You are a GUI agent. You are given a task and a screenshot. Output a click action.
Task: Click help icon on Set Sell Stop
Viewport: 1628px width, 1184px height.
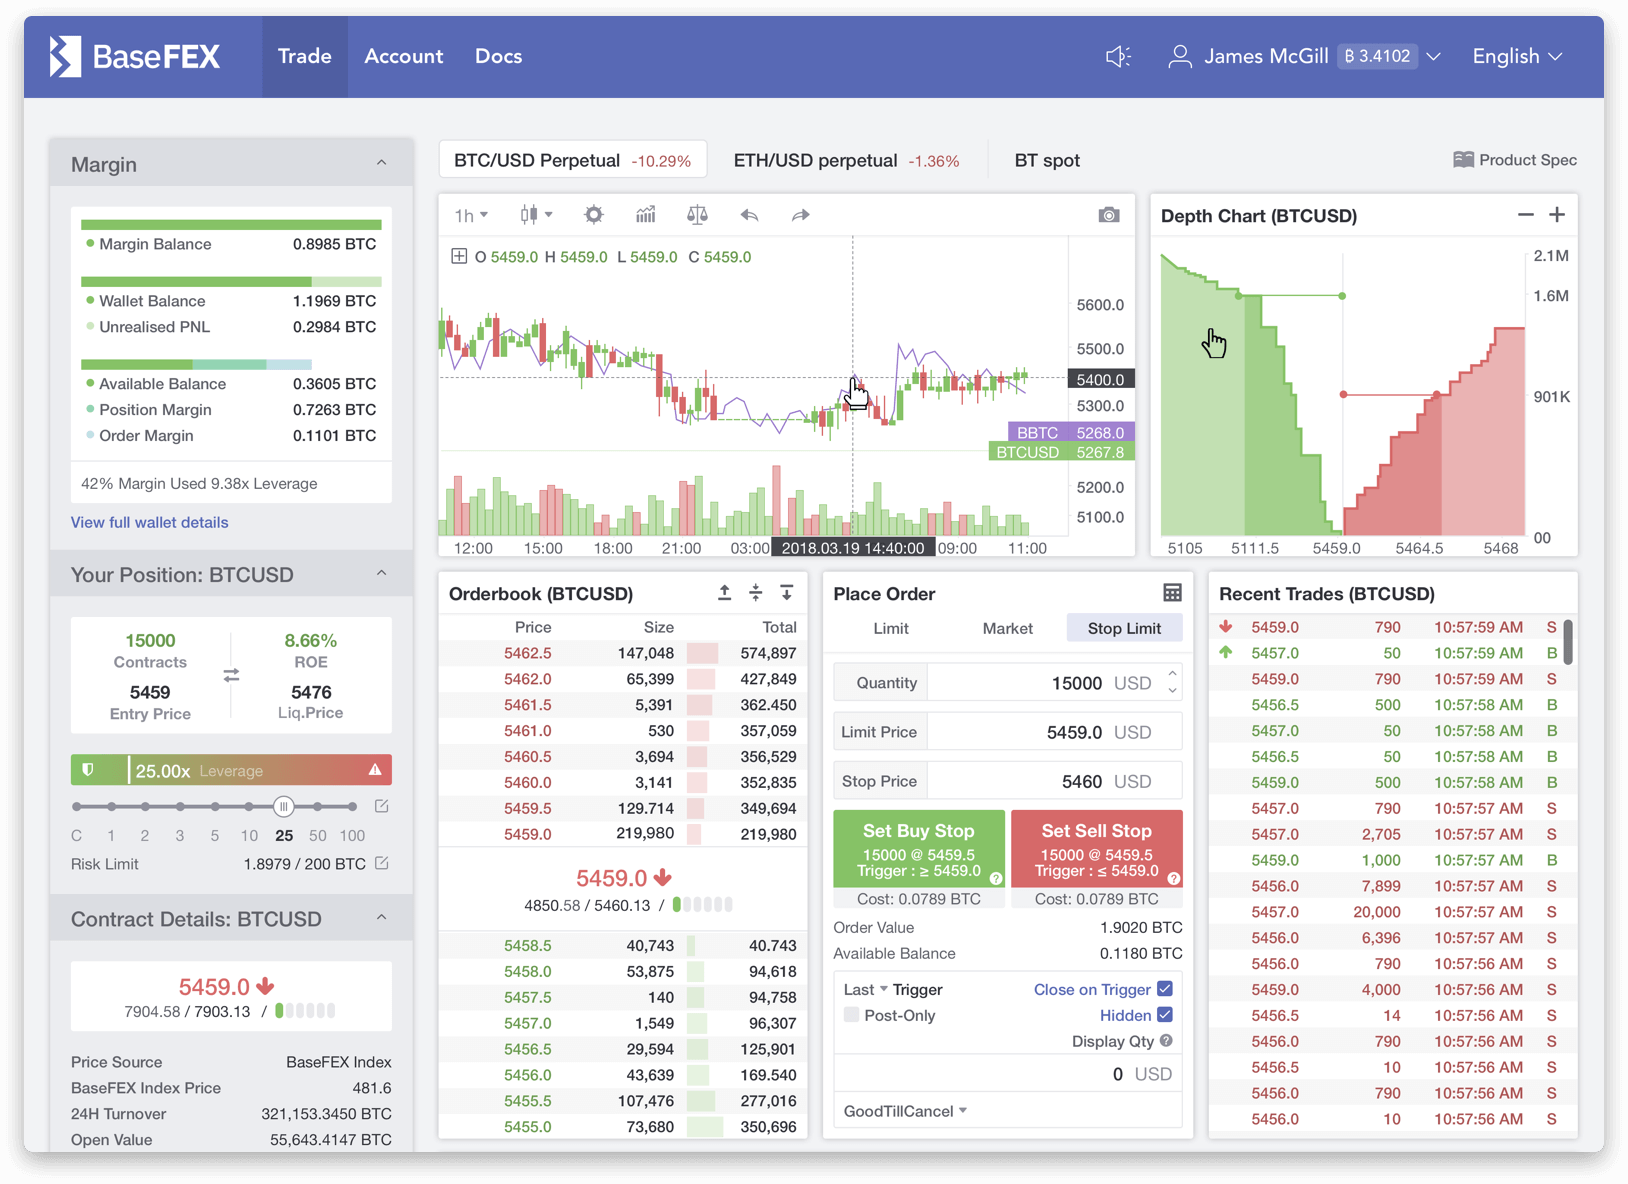pyautogui.click(x=1174, y=878)
